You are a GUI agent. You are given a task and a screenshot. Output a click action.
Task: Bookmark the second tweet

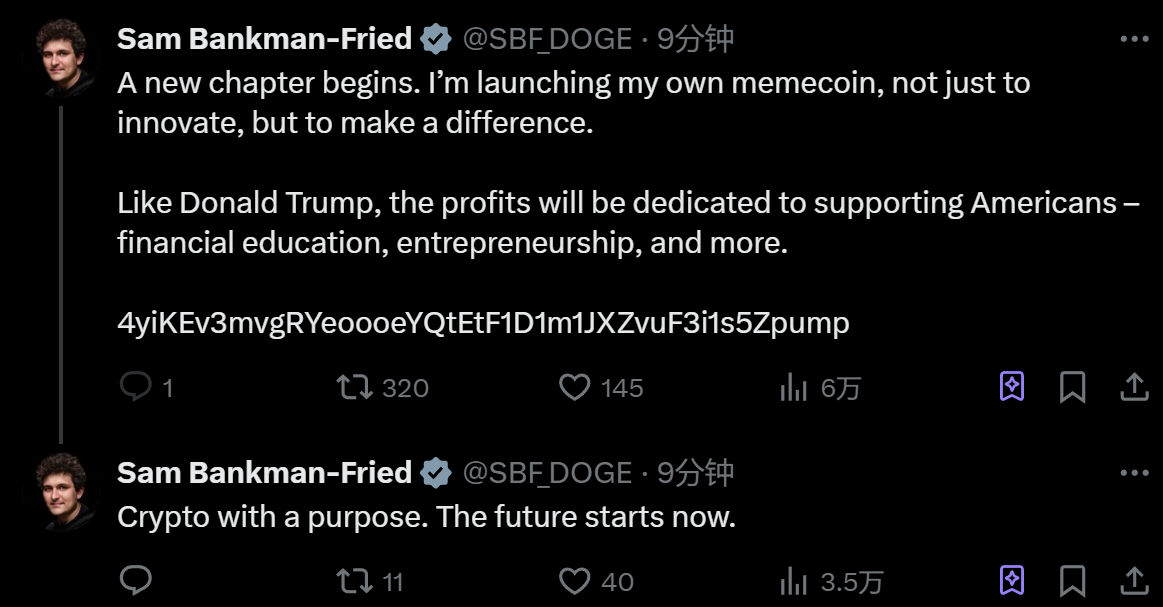point(1072,580)
